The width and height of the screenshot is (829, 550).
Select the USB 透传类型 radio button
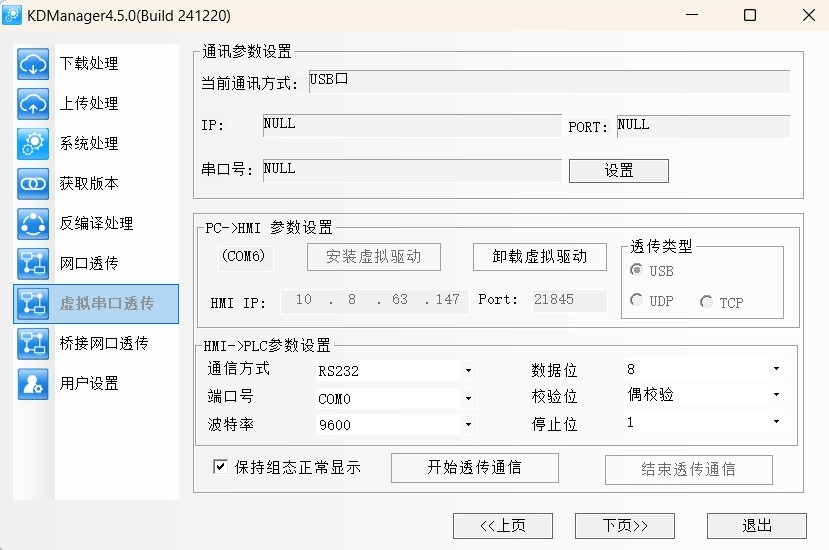pos(637,270)
